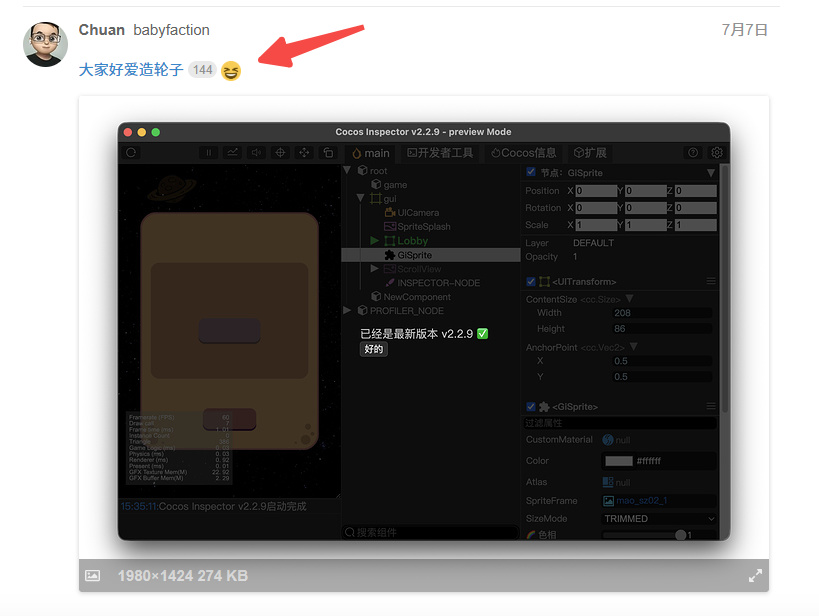Collapse the 节点 GiSprite header arrow
This screenshot has height=616, width=819.
710,173
